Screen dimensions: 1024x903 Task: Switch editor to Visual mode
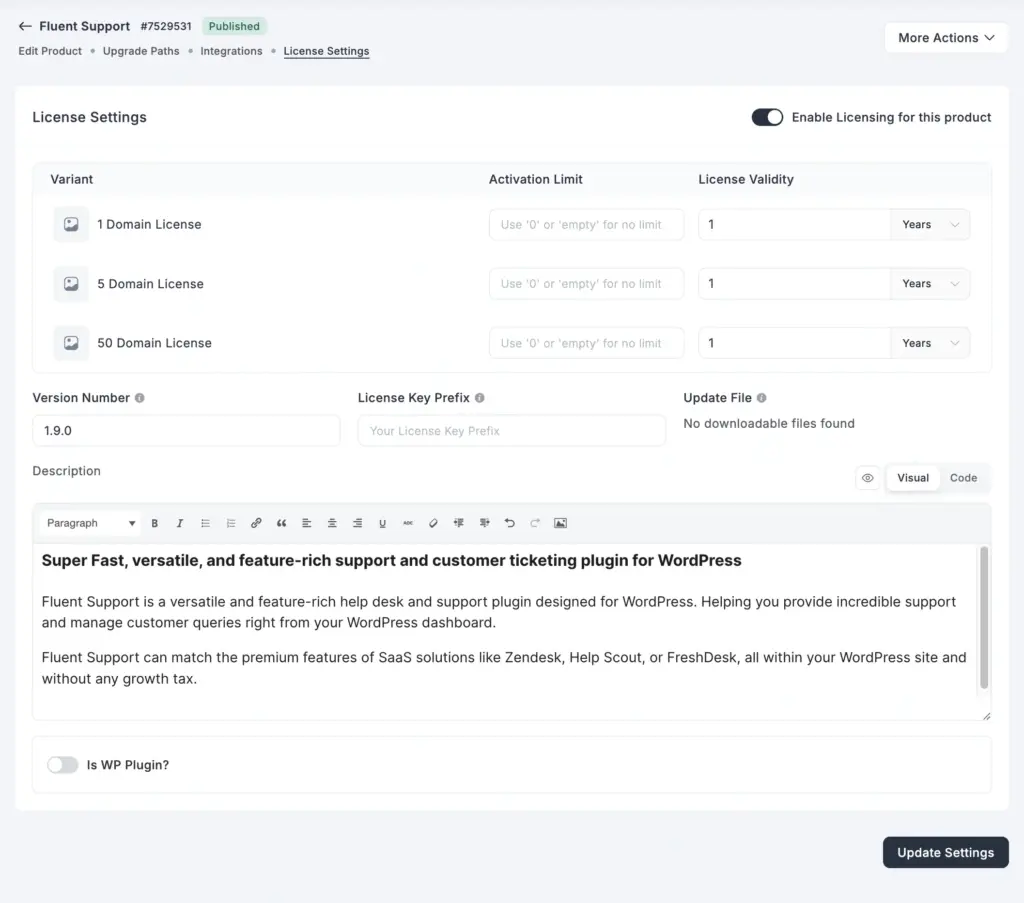[913, 478]
